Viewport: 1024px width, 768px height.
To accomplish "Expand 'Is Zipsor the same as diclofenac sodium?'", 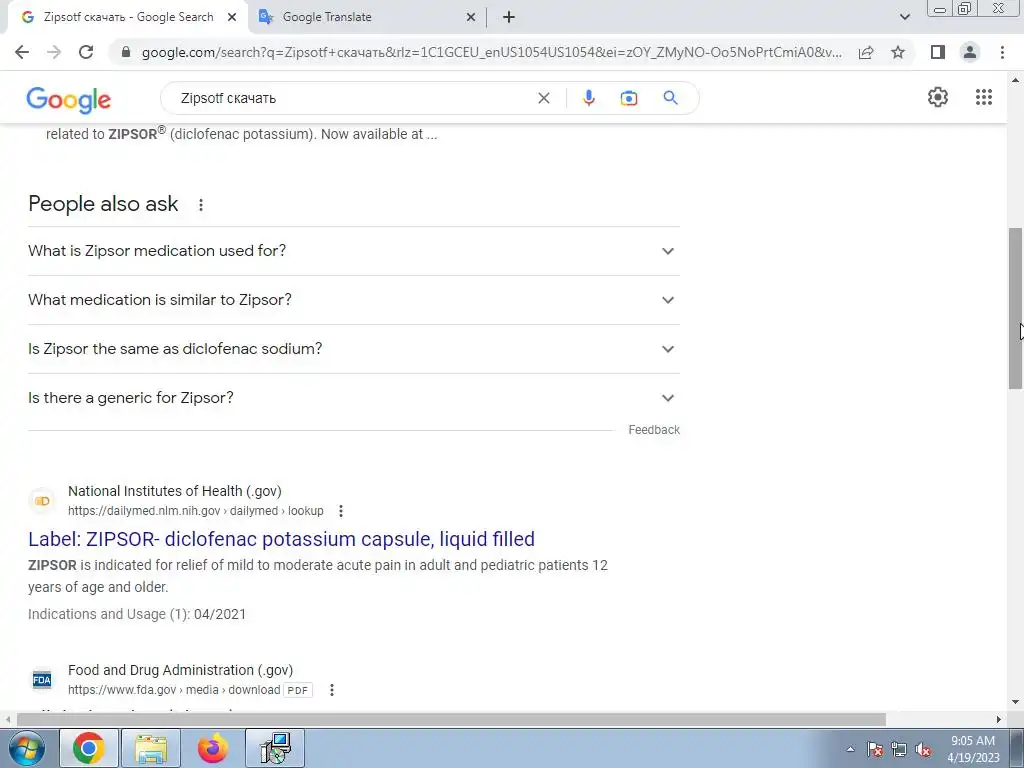I will (353, 349).
